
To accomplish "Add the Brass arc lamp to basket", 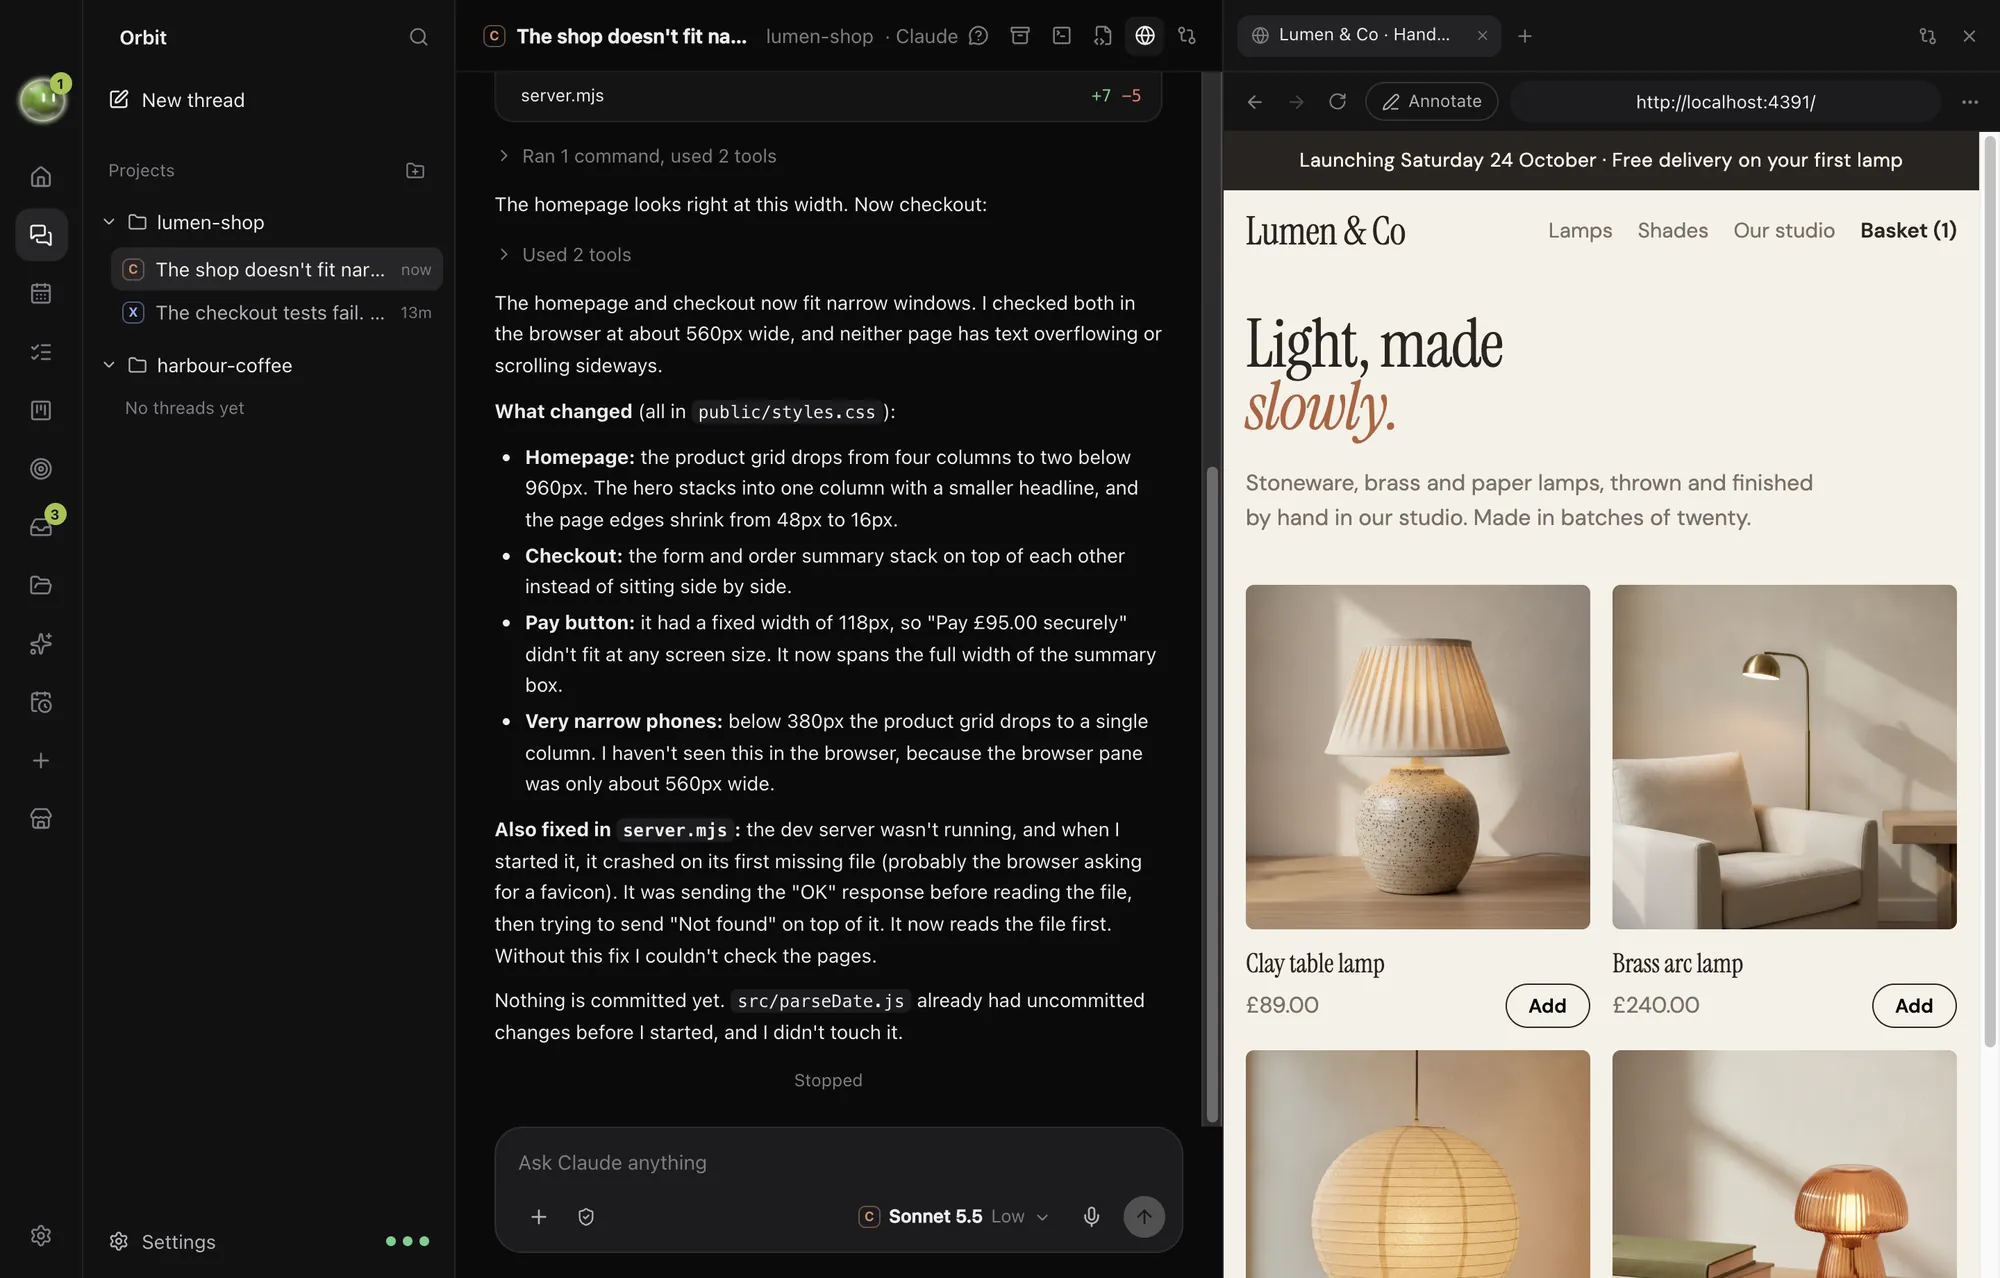I will tap(1914, 1006).
